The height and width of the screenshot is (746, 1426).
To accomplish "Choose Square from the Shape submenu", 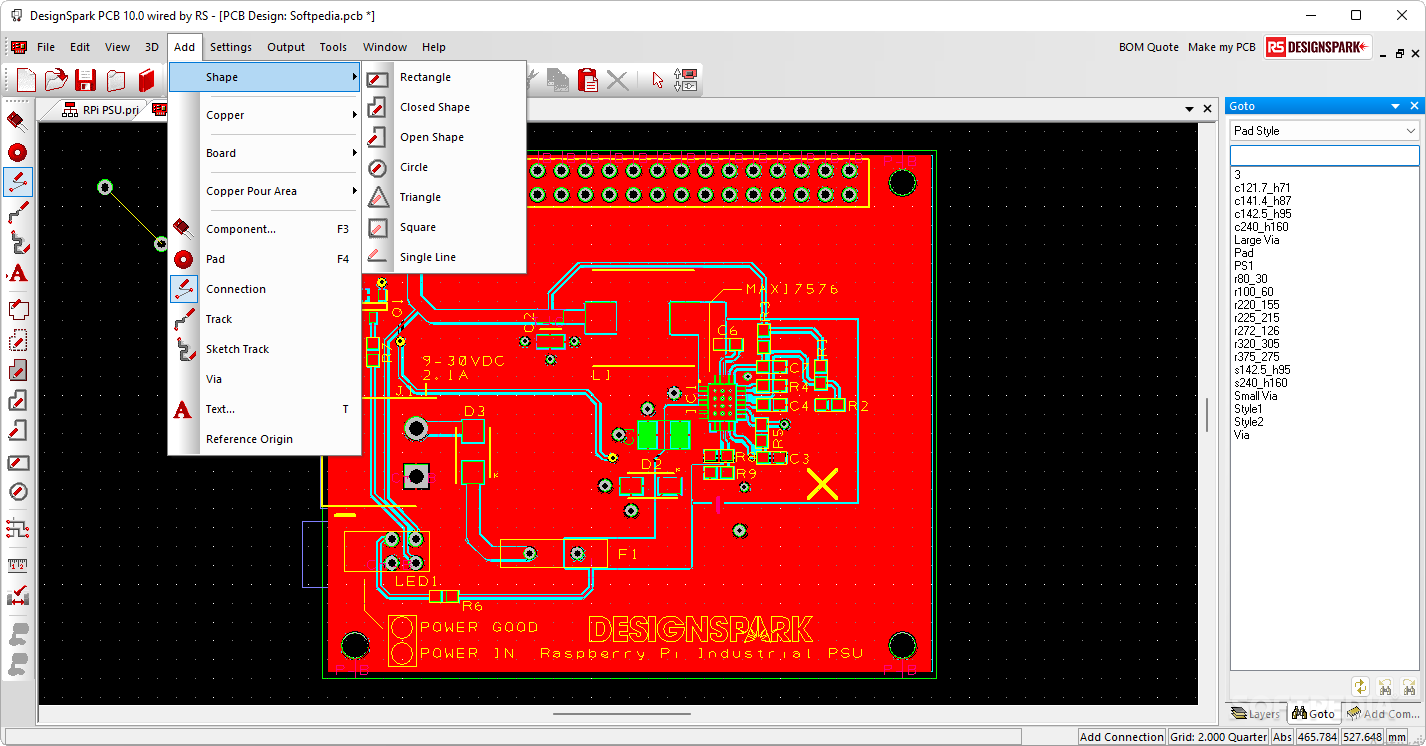I will pyautogui.click(x=444, y=227).
